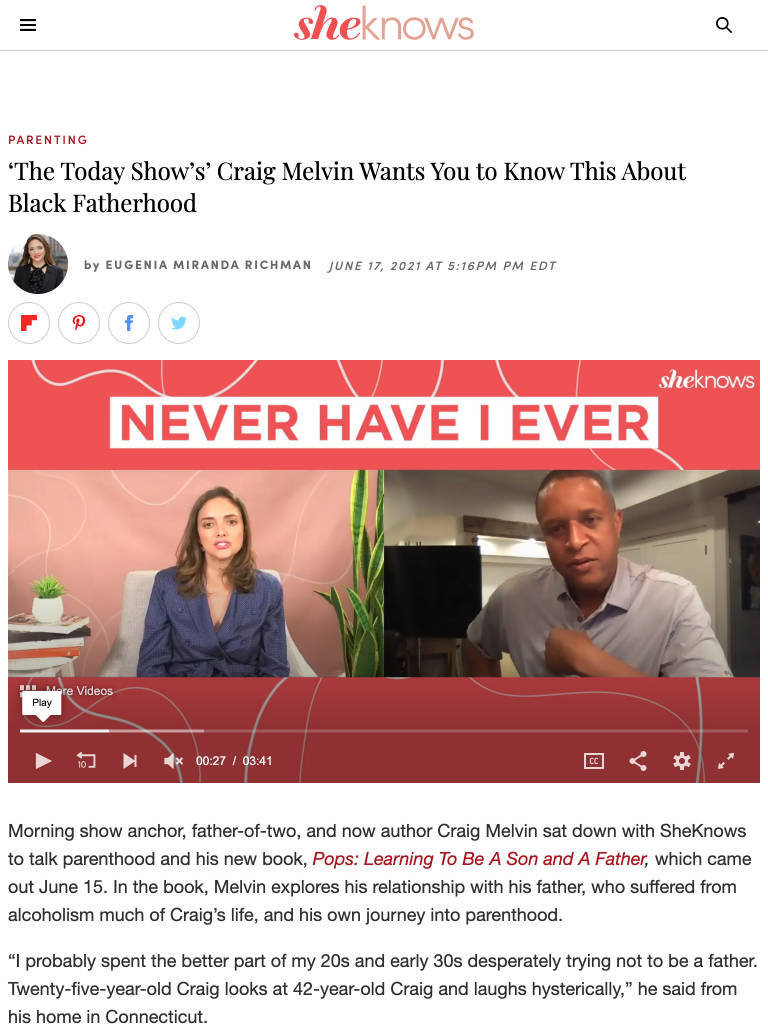Share article on Twitter
The width and height of the screenshot is (768, 1024).
pos(179,323)
